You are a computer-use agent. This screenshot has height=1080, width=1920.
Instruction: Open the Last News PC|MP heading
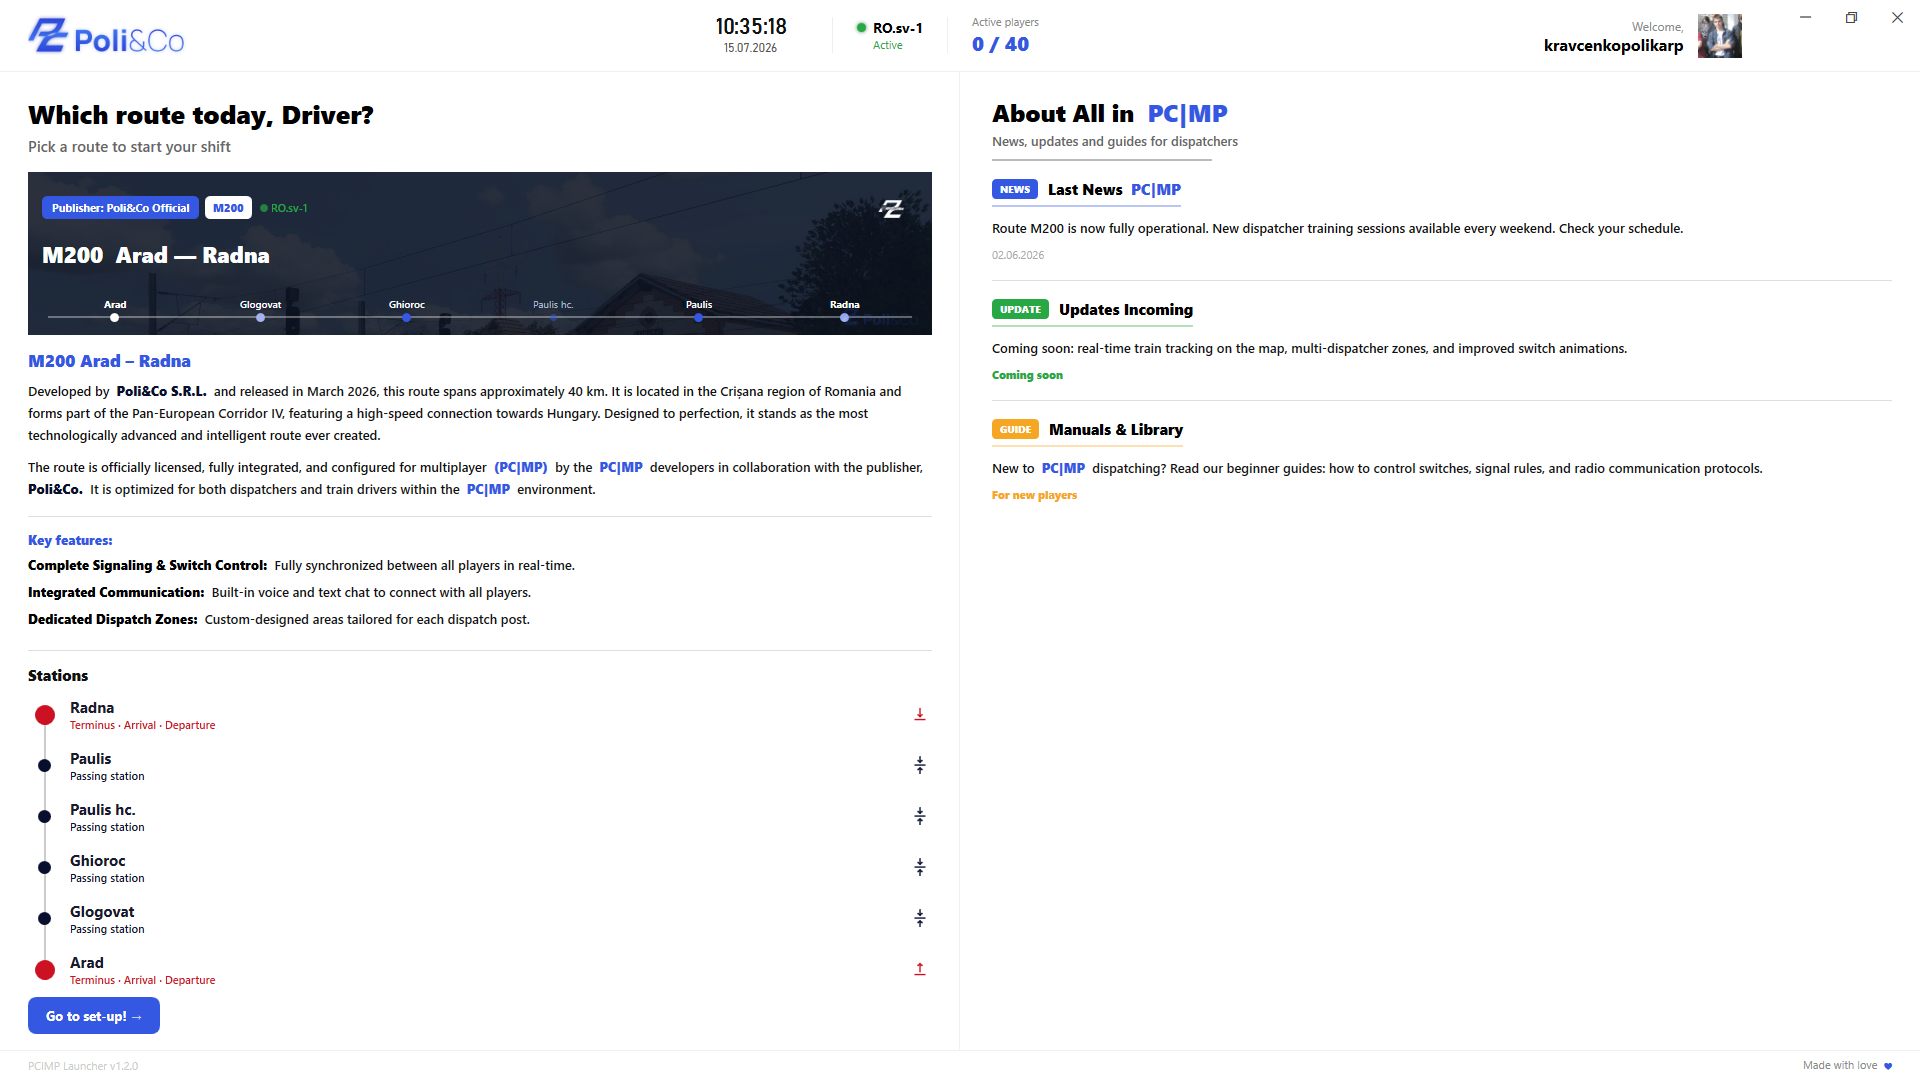[x=1114, y=190]
